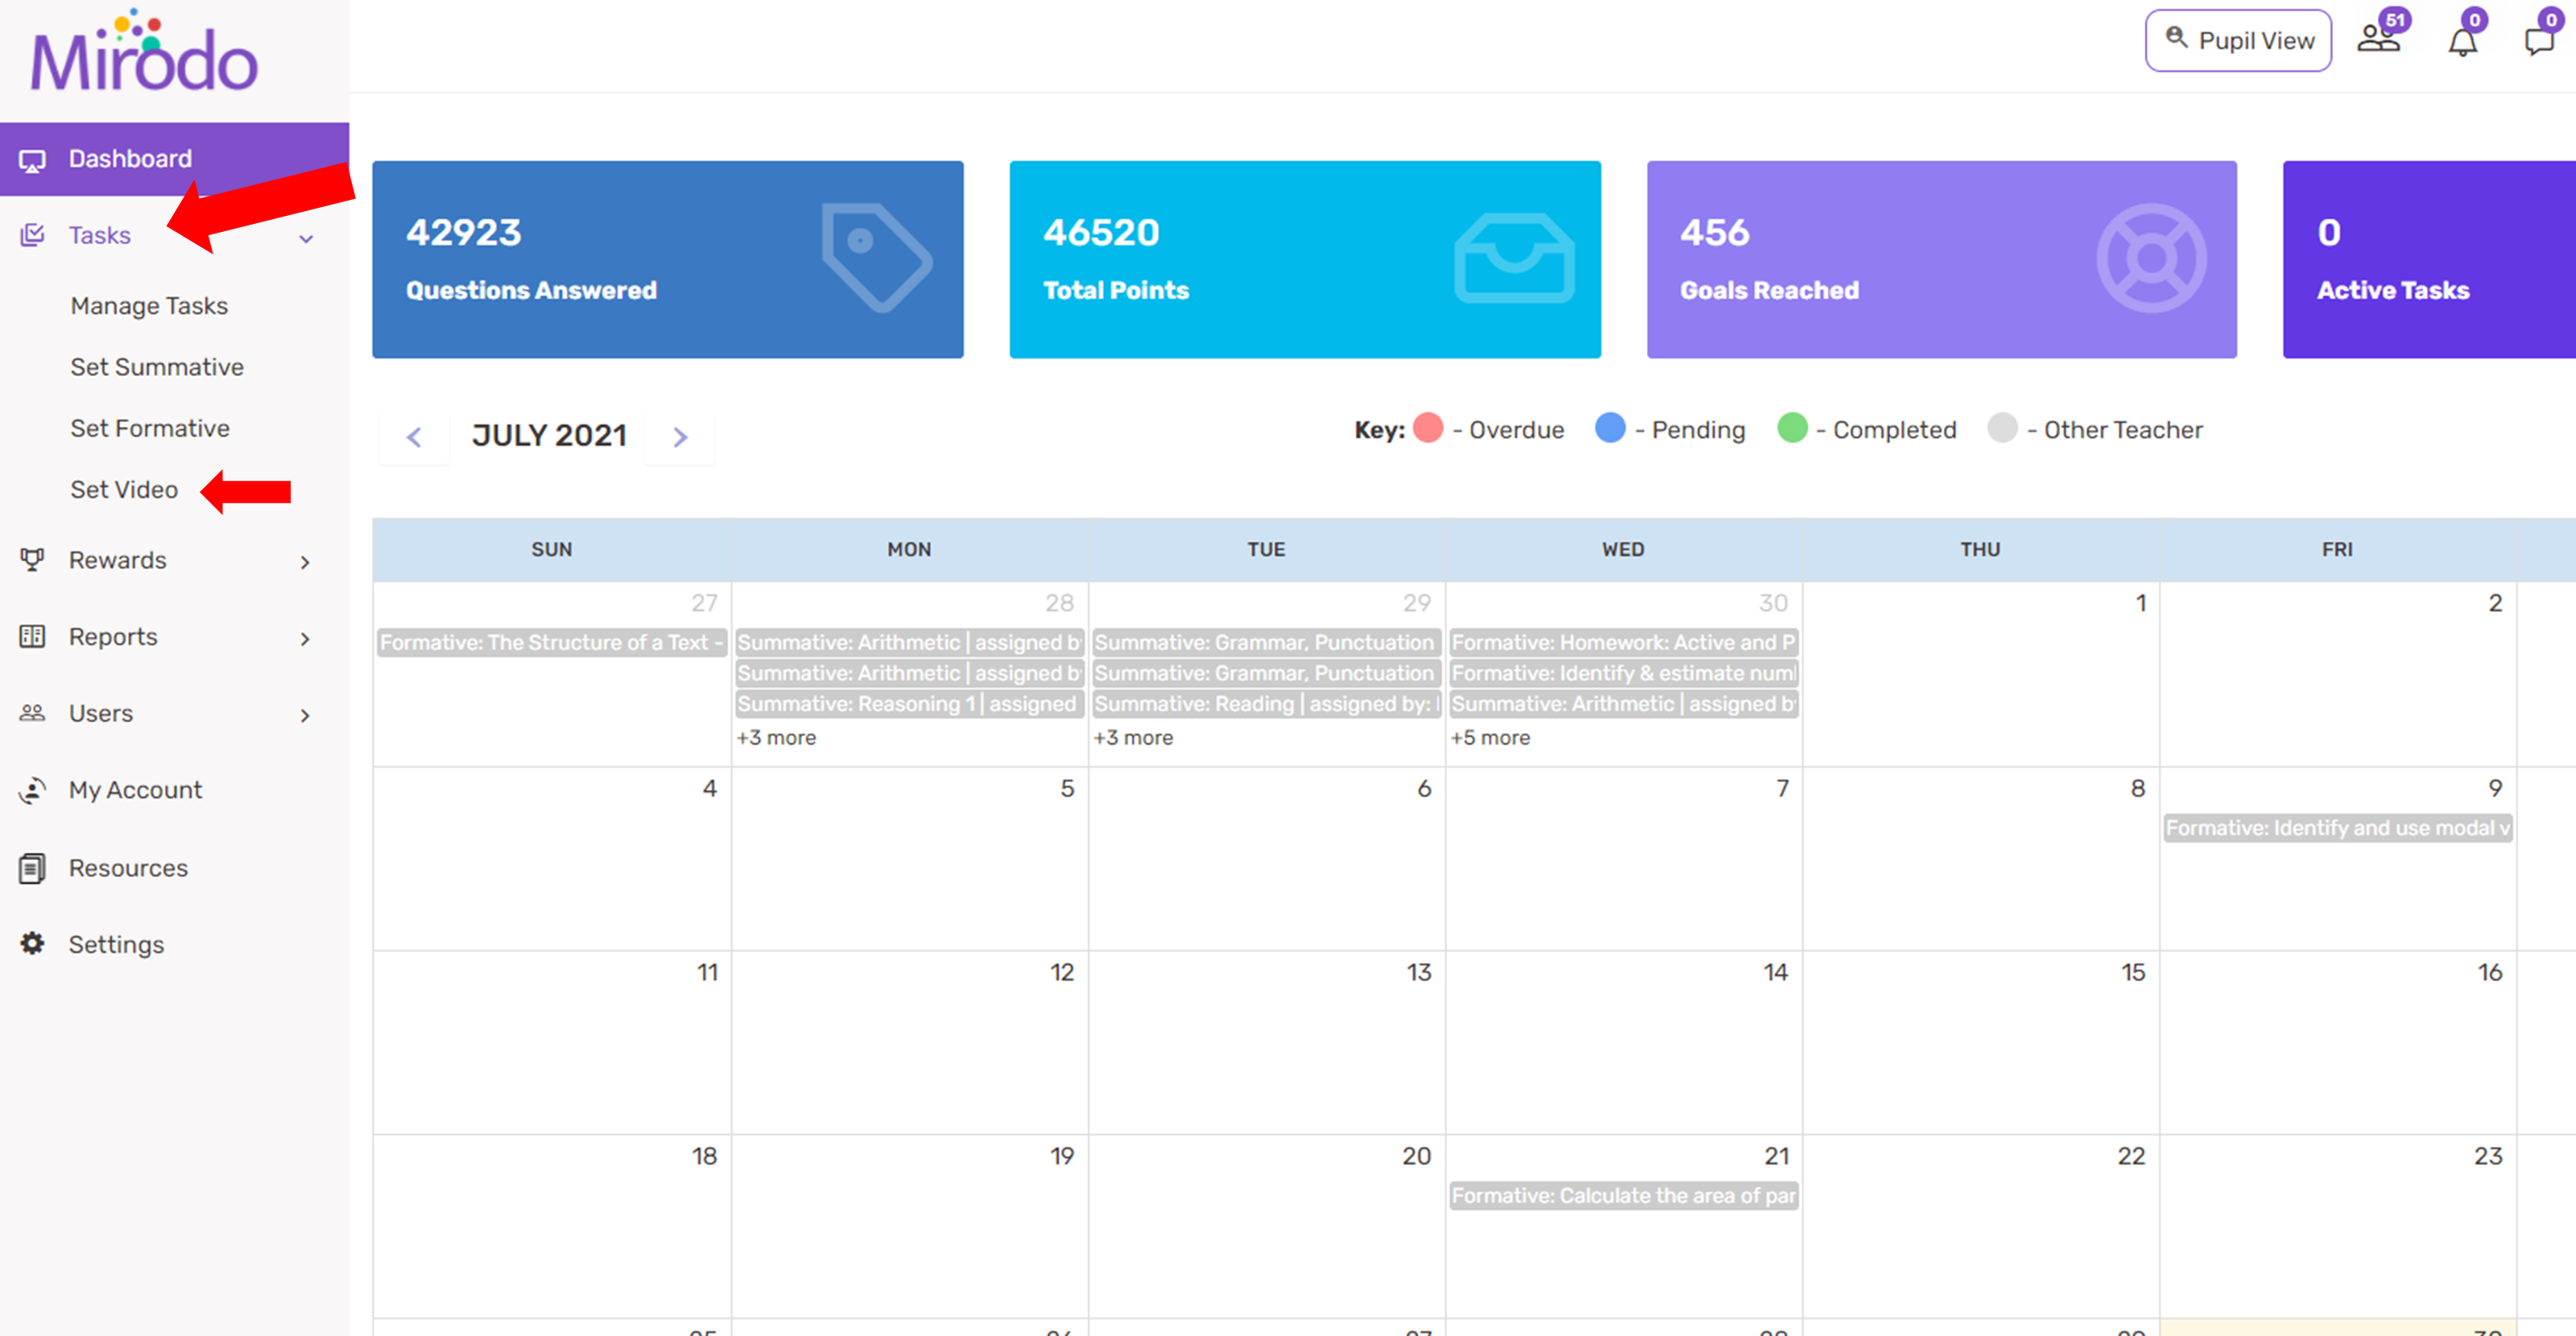Click the My Account icon
The image size is (2576, 1336).
point(32,790)
